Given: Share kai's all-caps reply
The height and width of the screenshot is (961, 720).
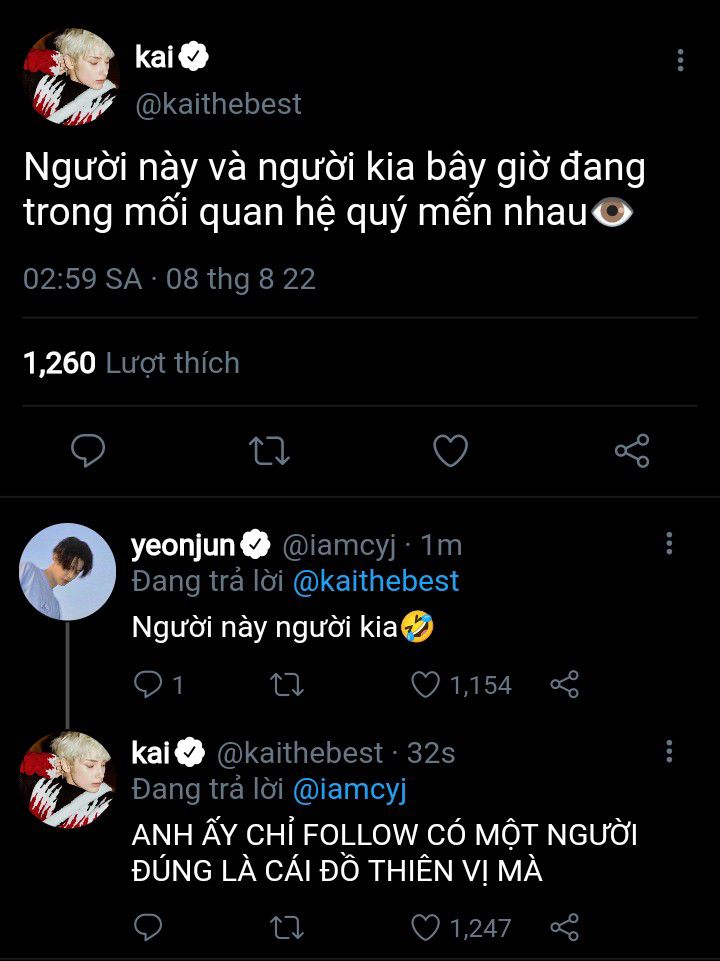Looking at the screenshot, I should [x=565, y=928].
